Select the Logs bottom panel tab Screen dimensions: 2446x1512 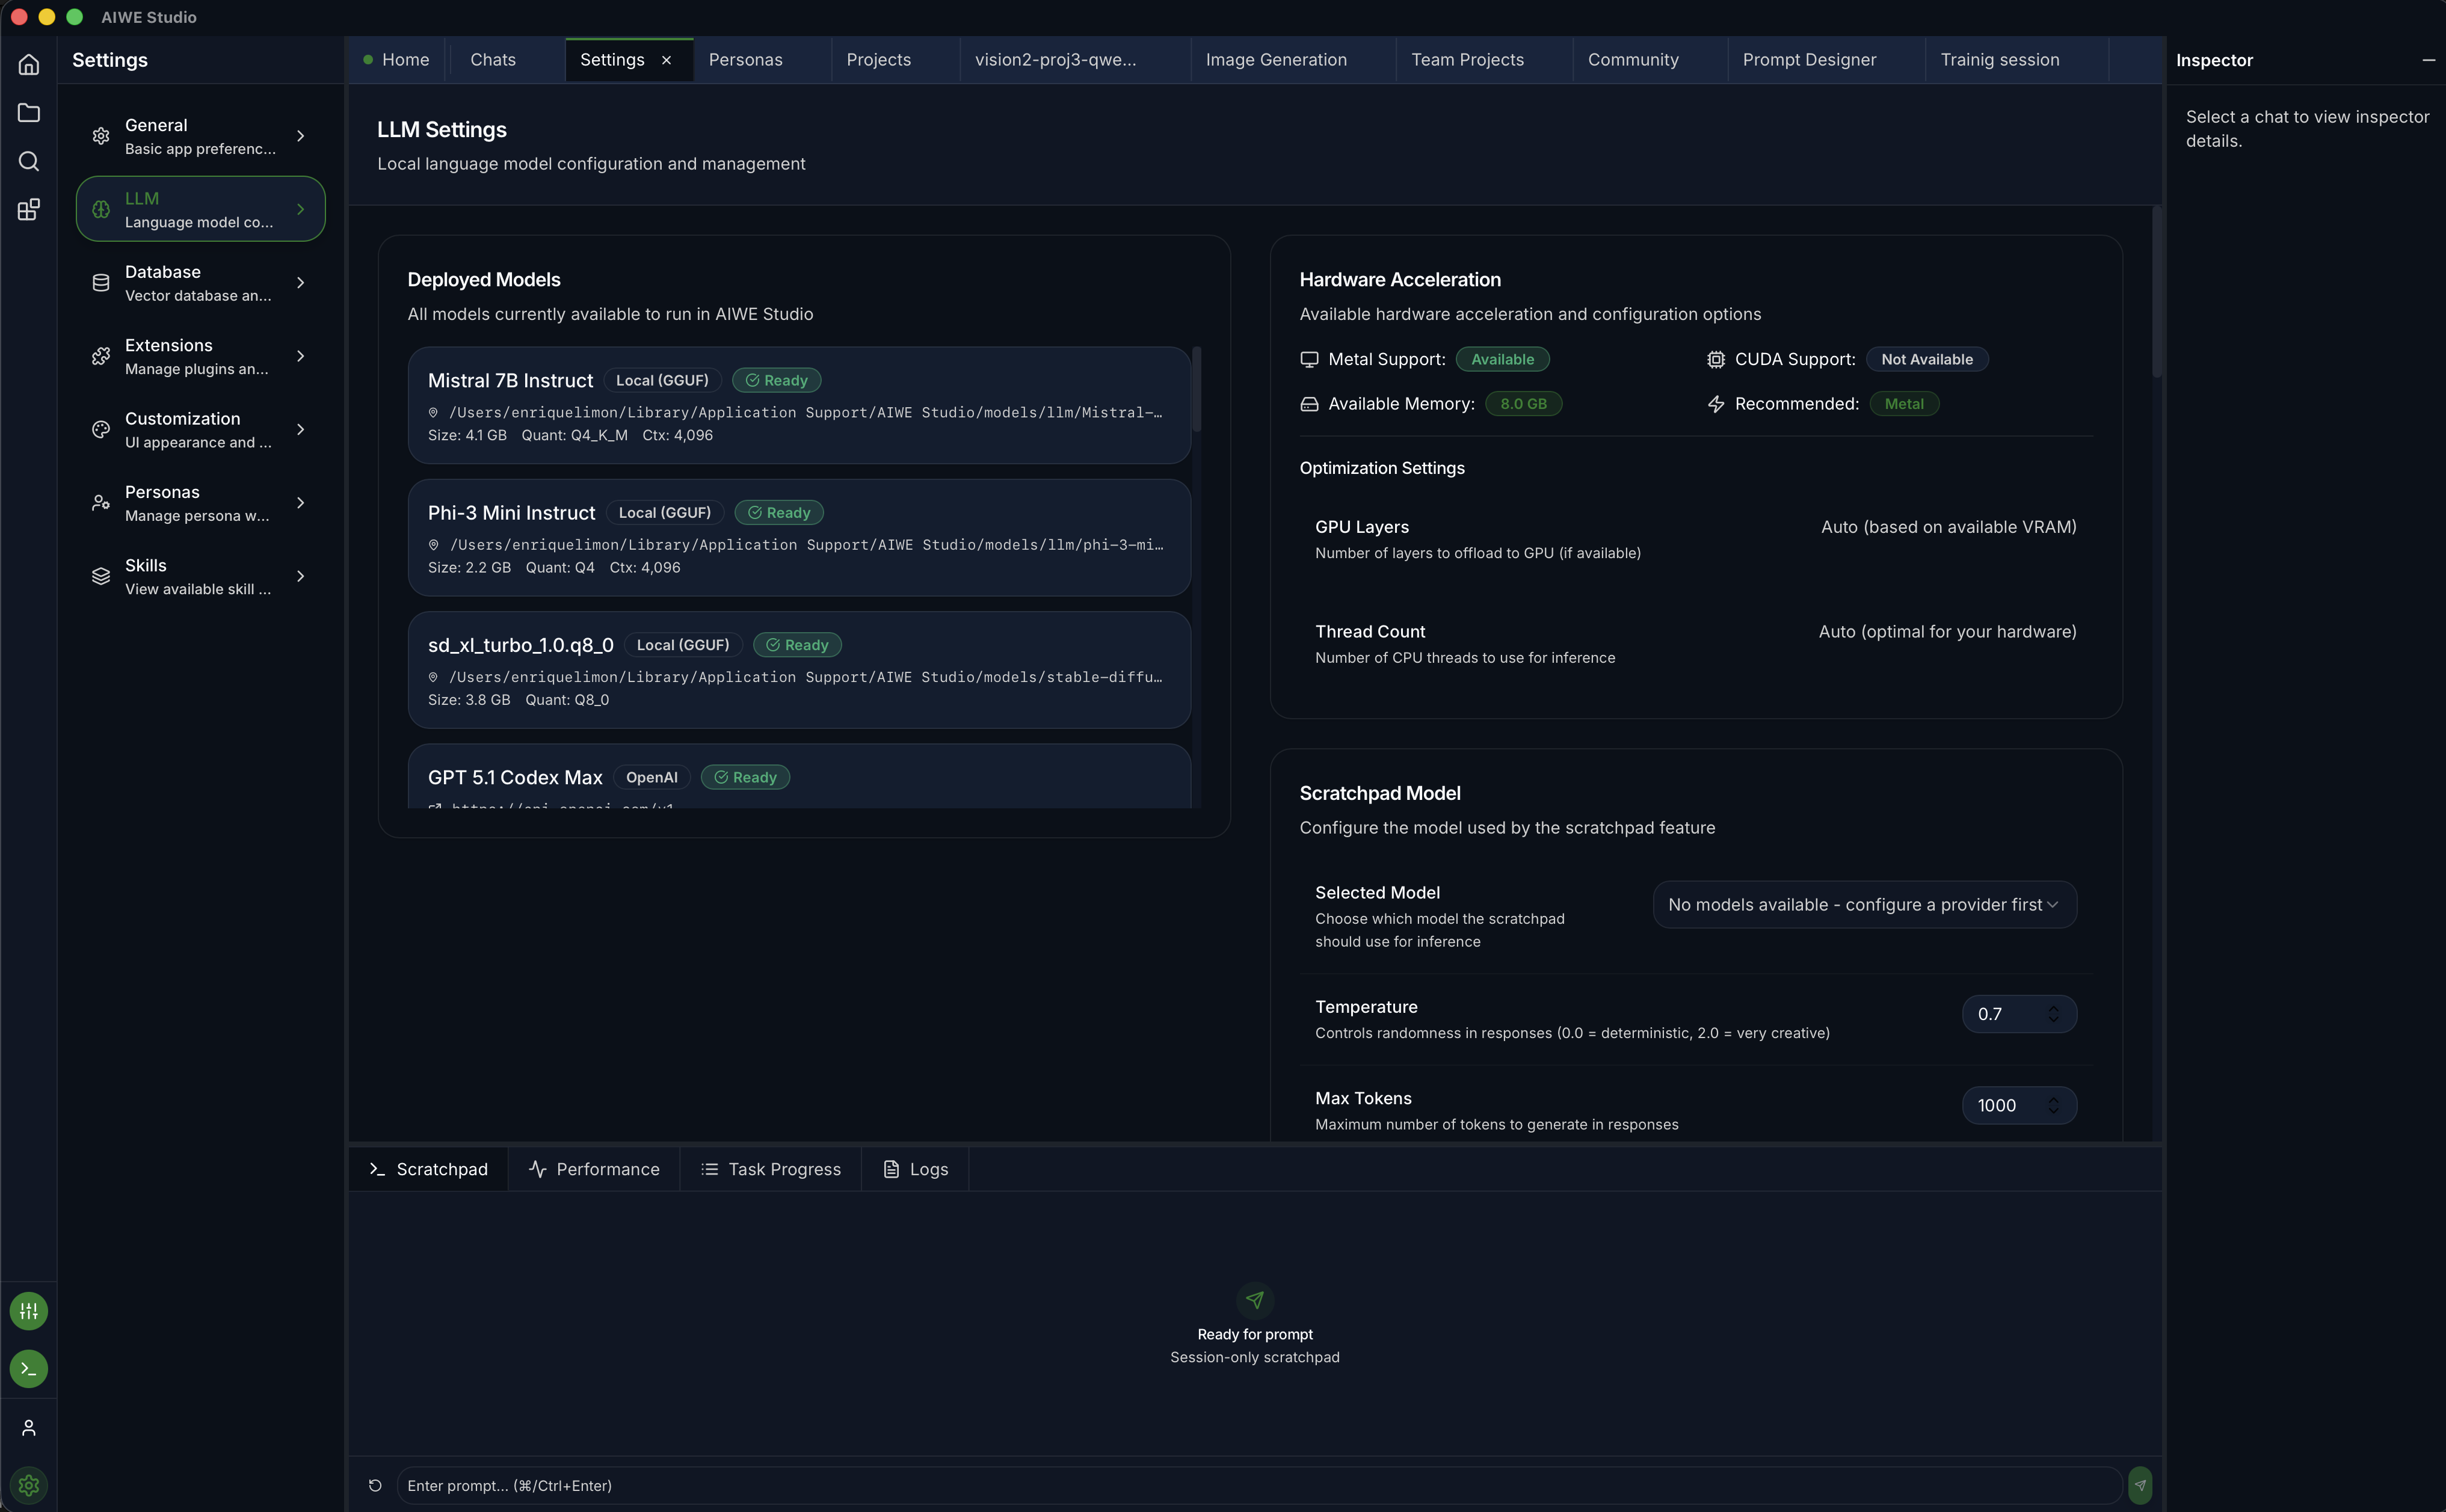(916, 1169)
